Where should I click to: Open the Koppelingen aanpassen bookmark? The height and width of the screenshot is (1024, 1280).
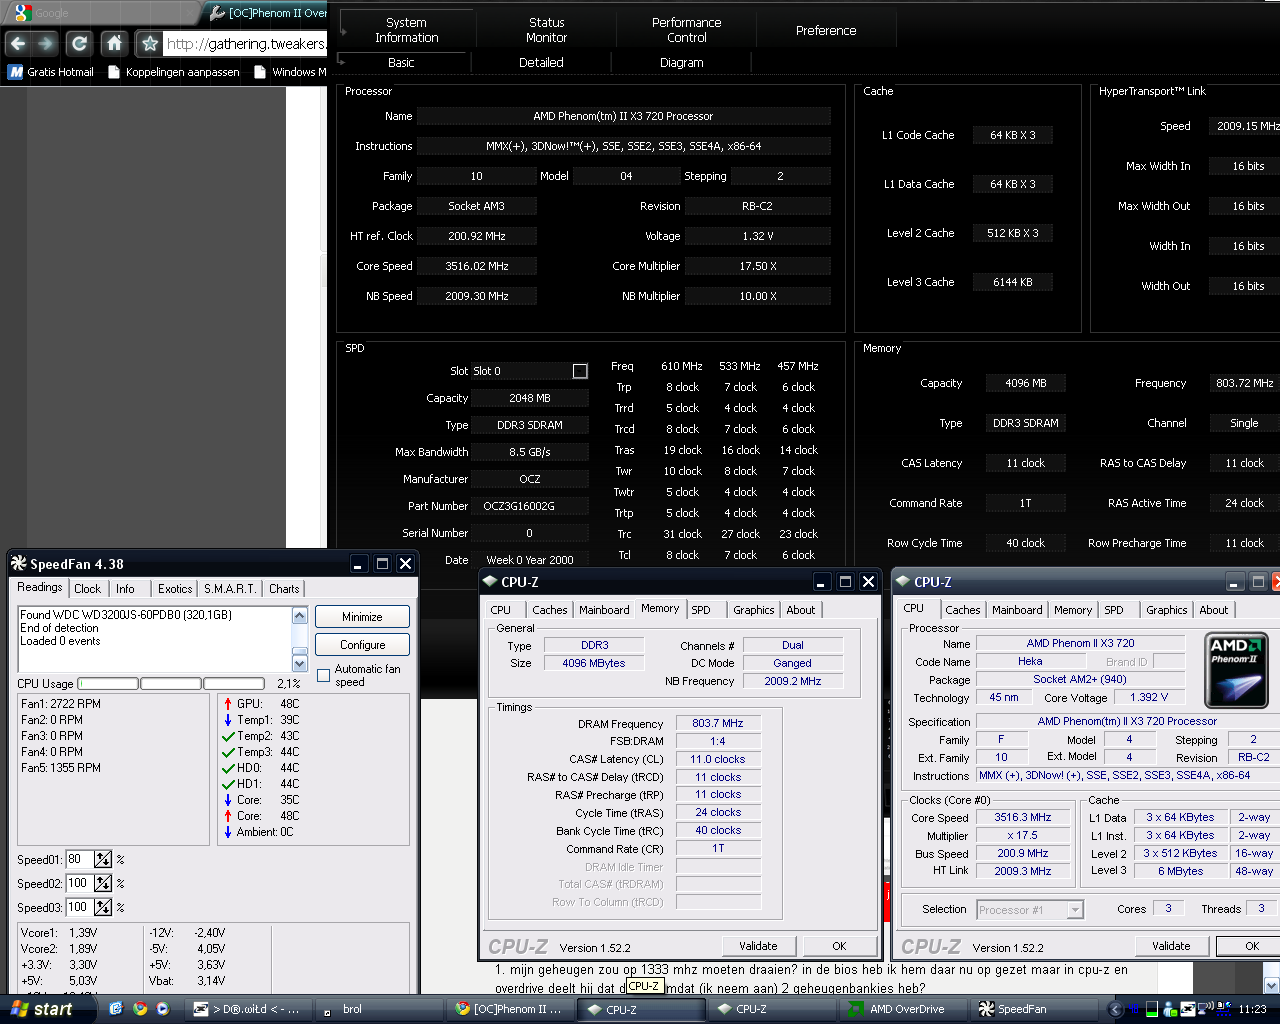[174, 72]
